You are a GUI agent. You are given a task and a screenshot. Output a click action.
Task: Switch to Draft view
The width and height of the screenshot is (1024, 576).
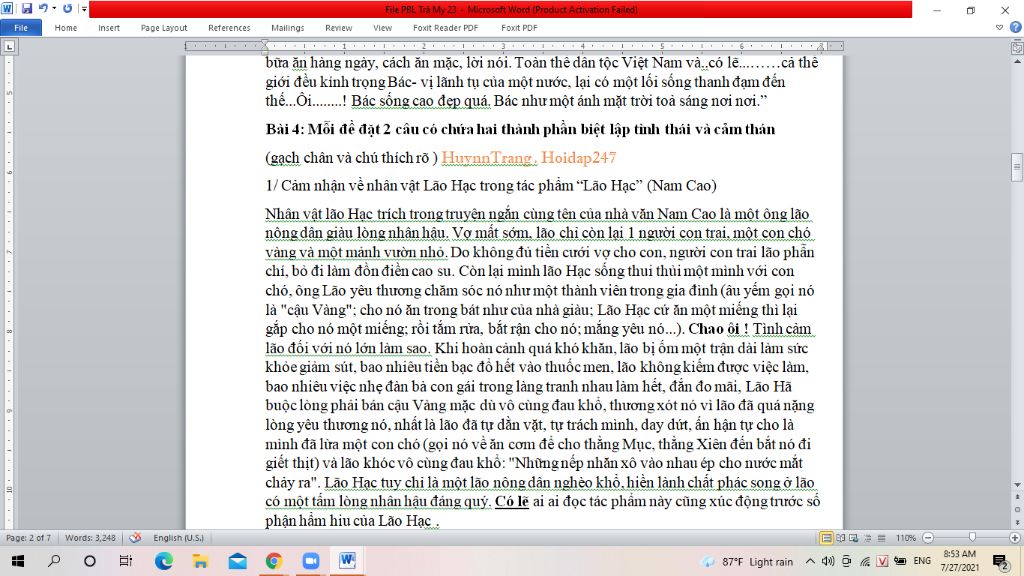[x=882, y=538]
